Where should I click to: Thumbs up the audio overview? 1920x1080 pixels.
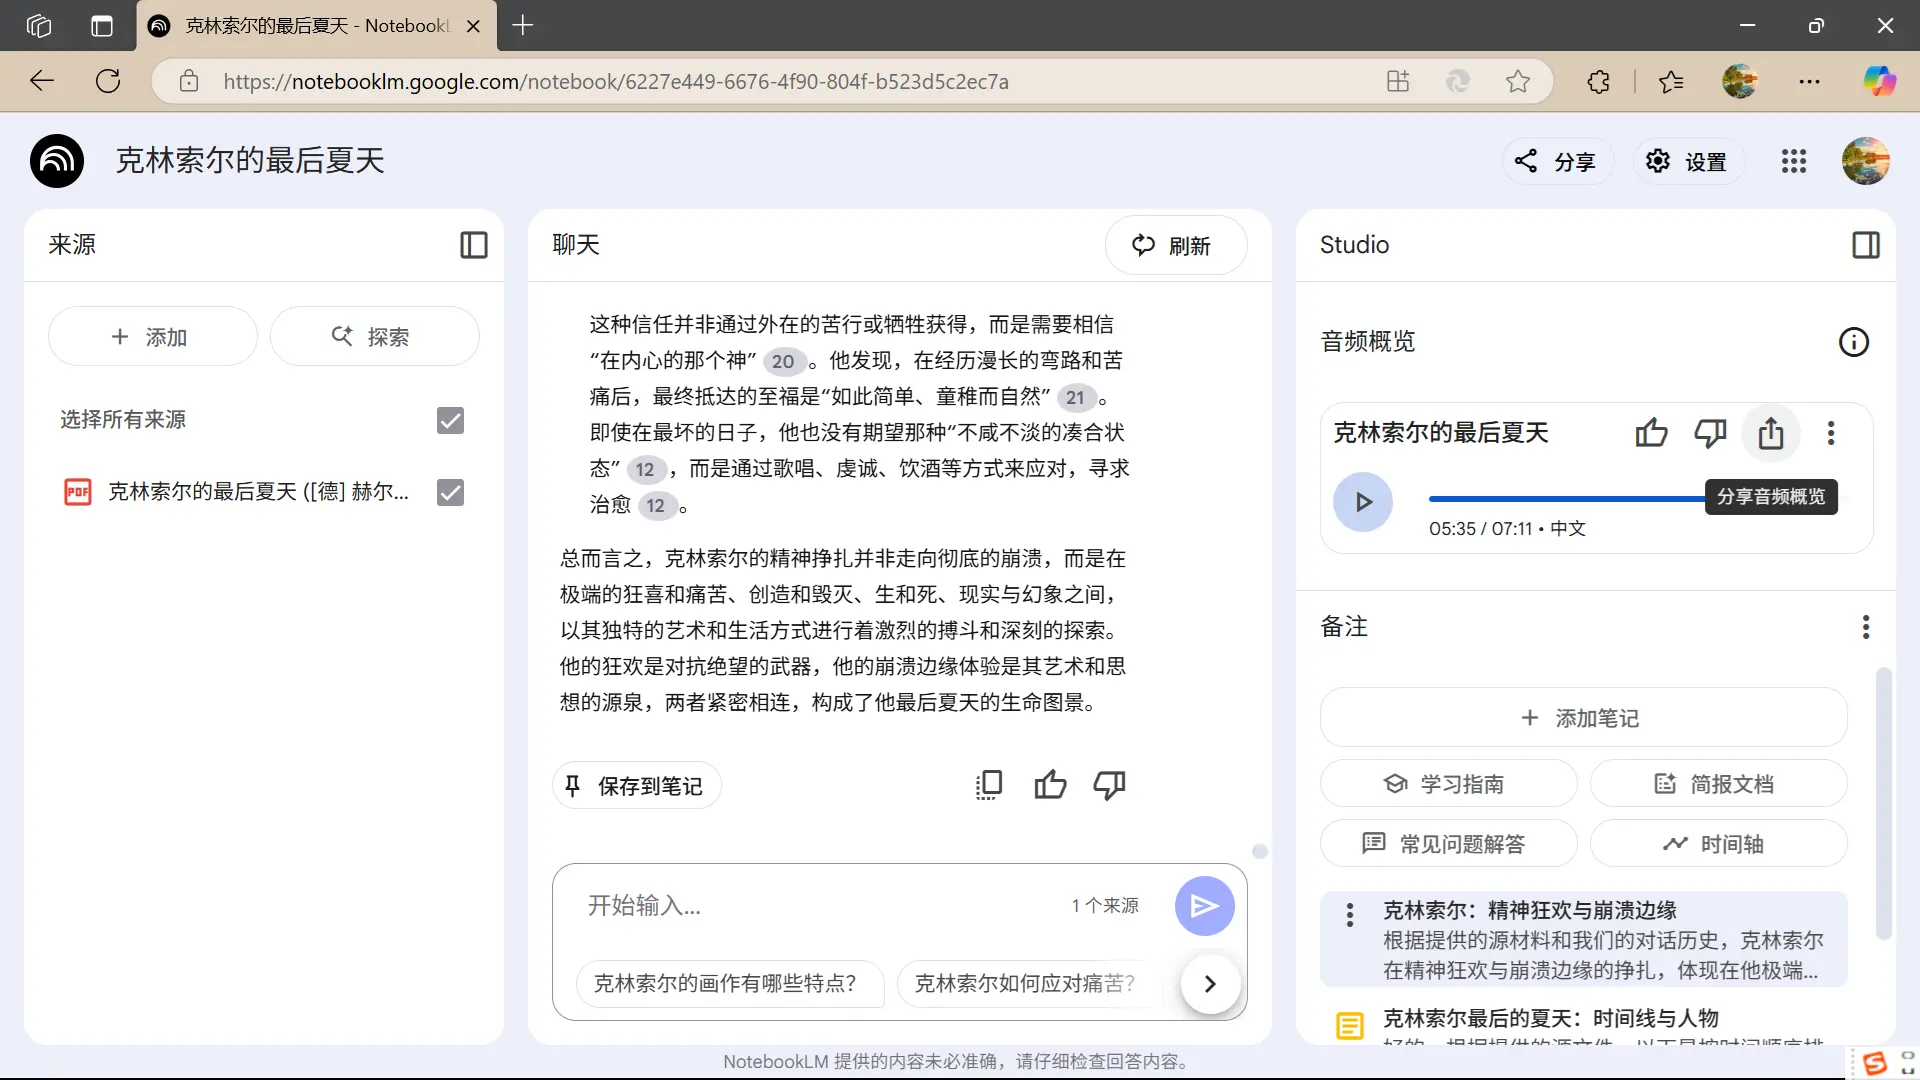(x=1652, y=433)
